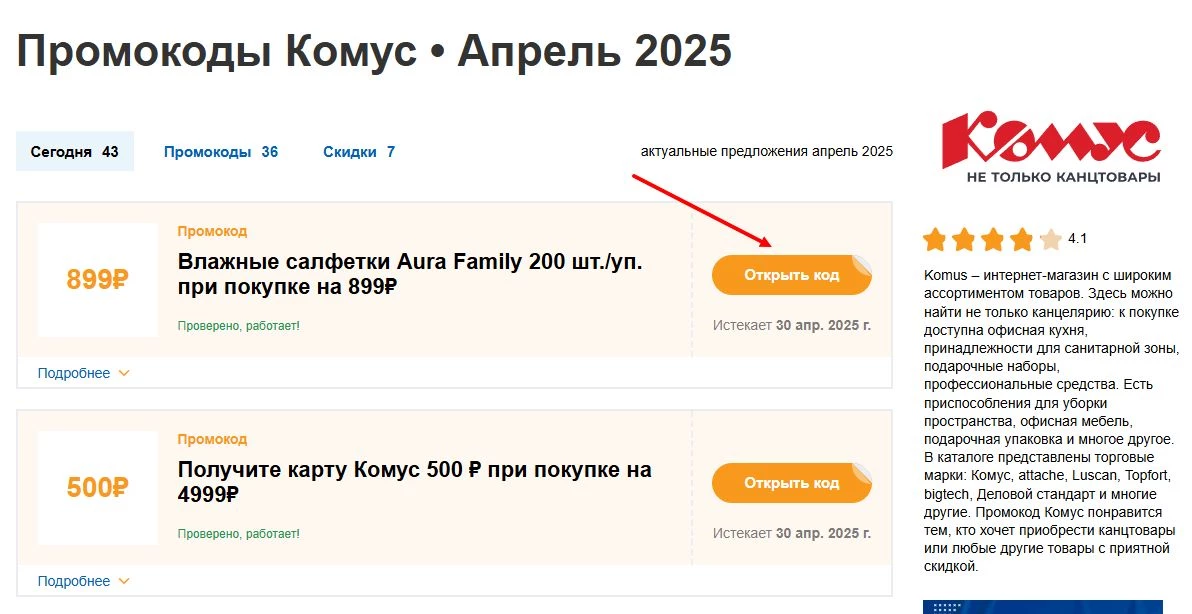Expand the second Подробнее chevron
1192x614 pixels.
coord(124,581)
